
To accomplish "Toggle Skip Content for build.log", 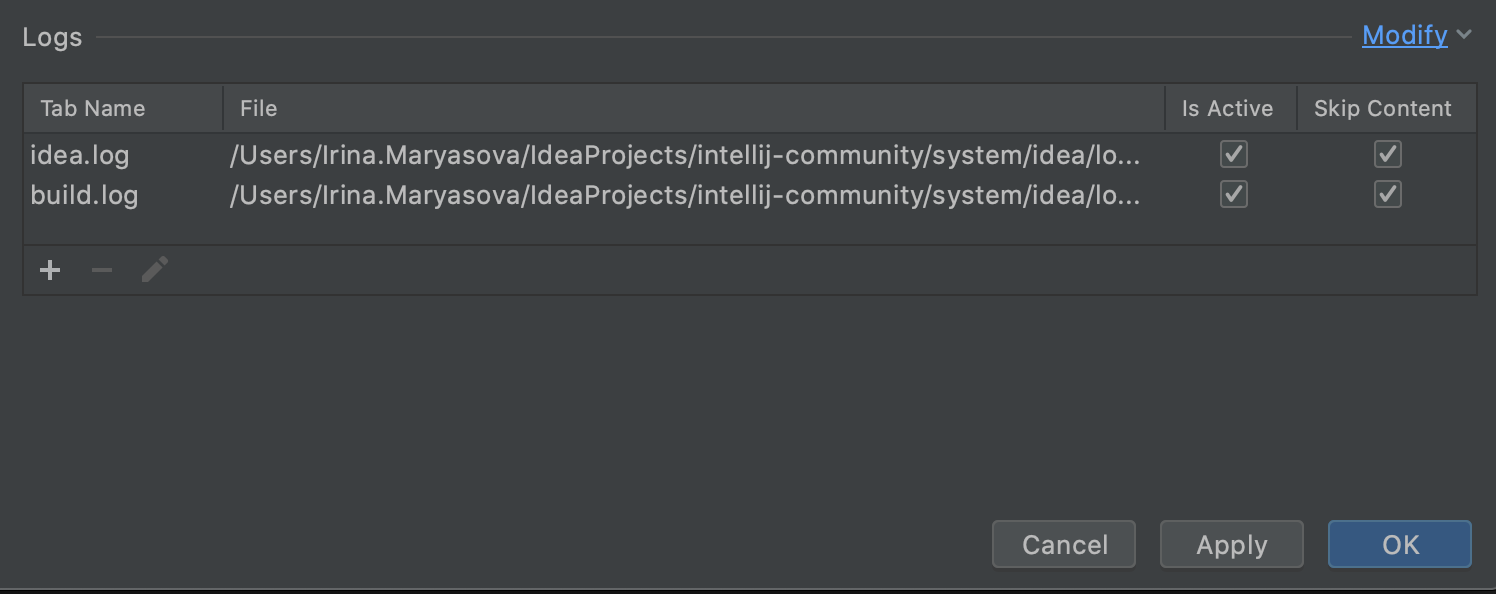I will 1387,193.
